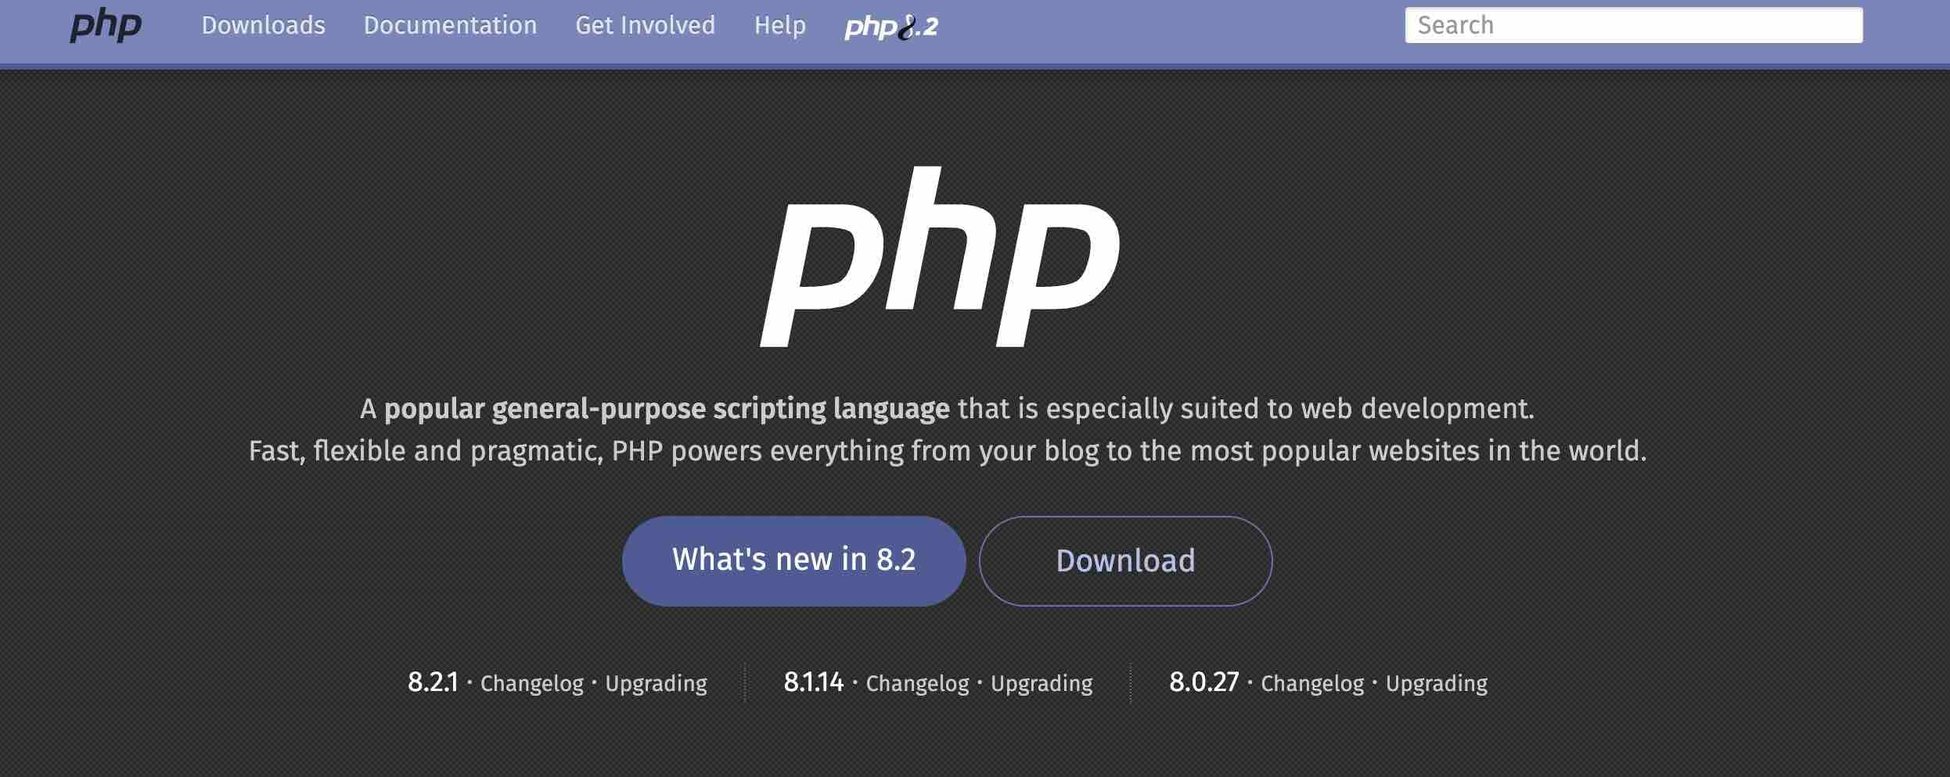1950x777 pixels.
Task: Click the Download button
Action: click(1125, 560)
